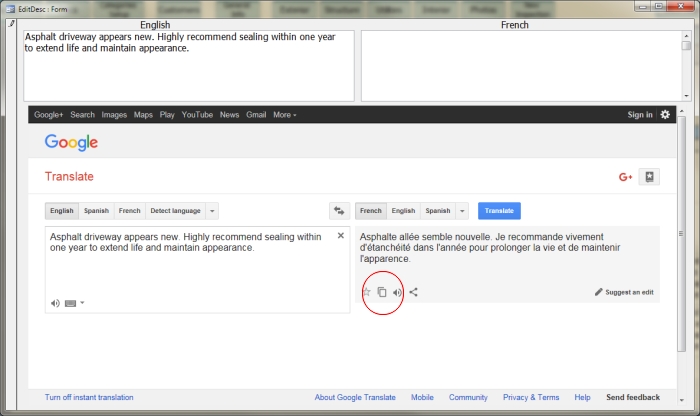700x416 pixels.
Task: Expand more source languages dropdown
Action: pos(212,211)
